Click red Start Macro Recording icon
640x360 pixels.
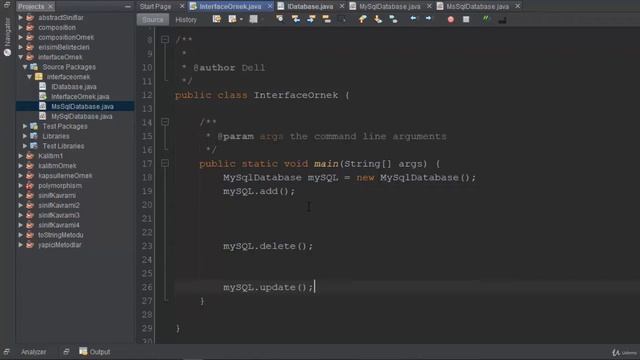pos(451,19)
